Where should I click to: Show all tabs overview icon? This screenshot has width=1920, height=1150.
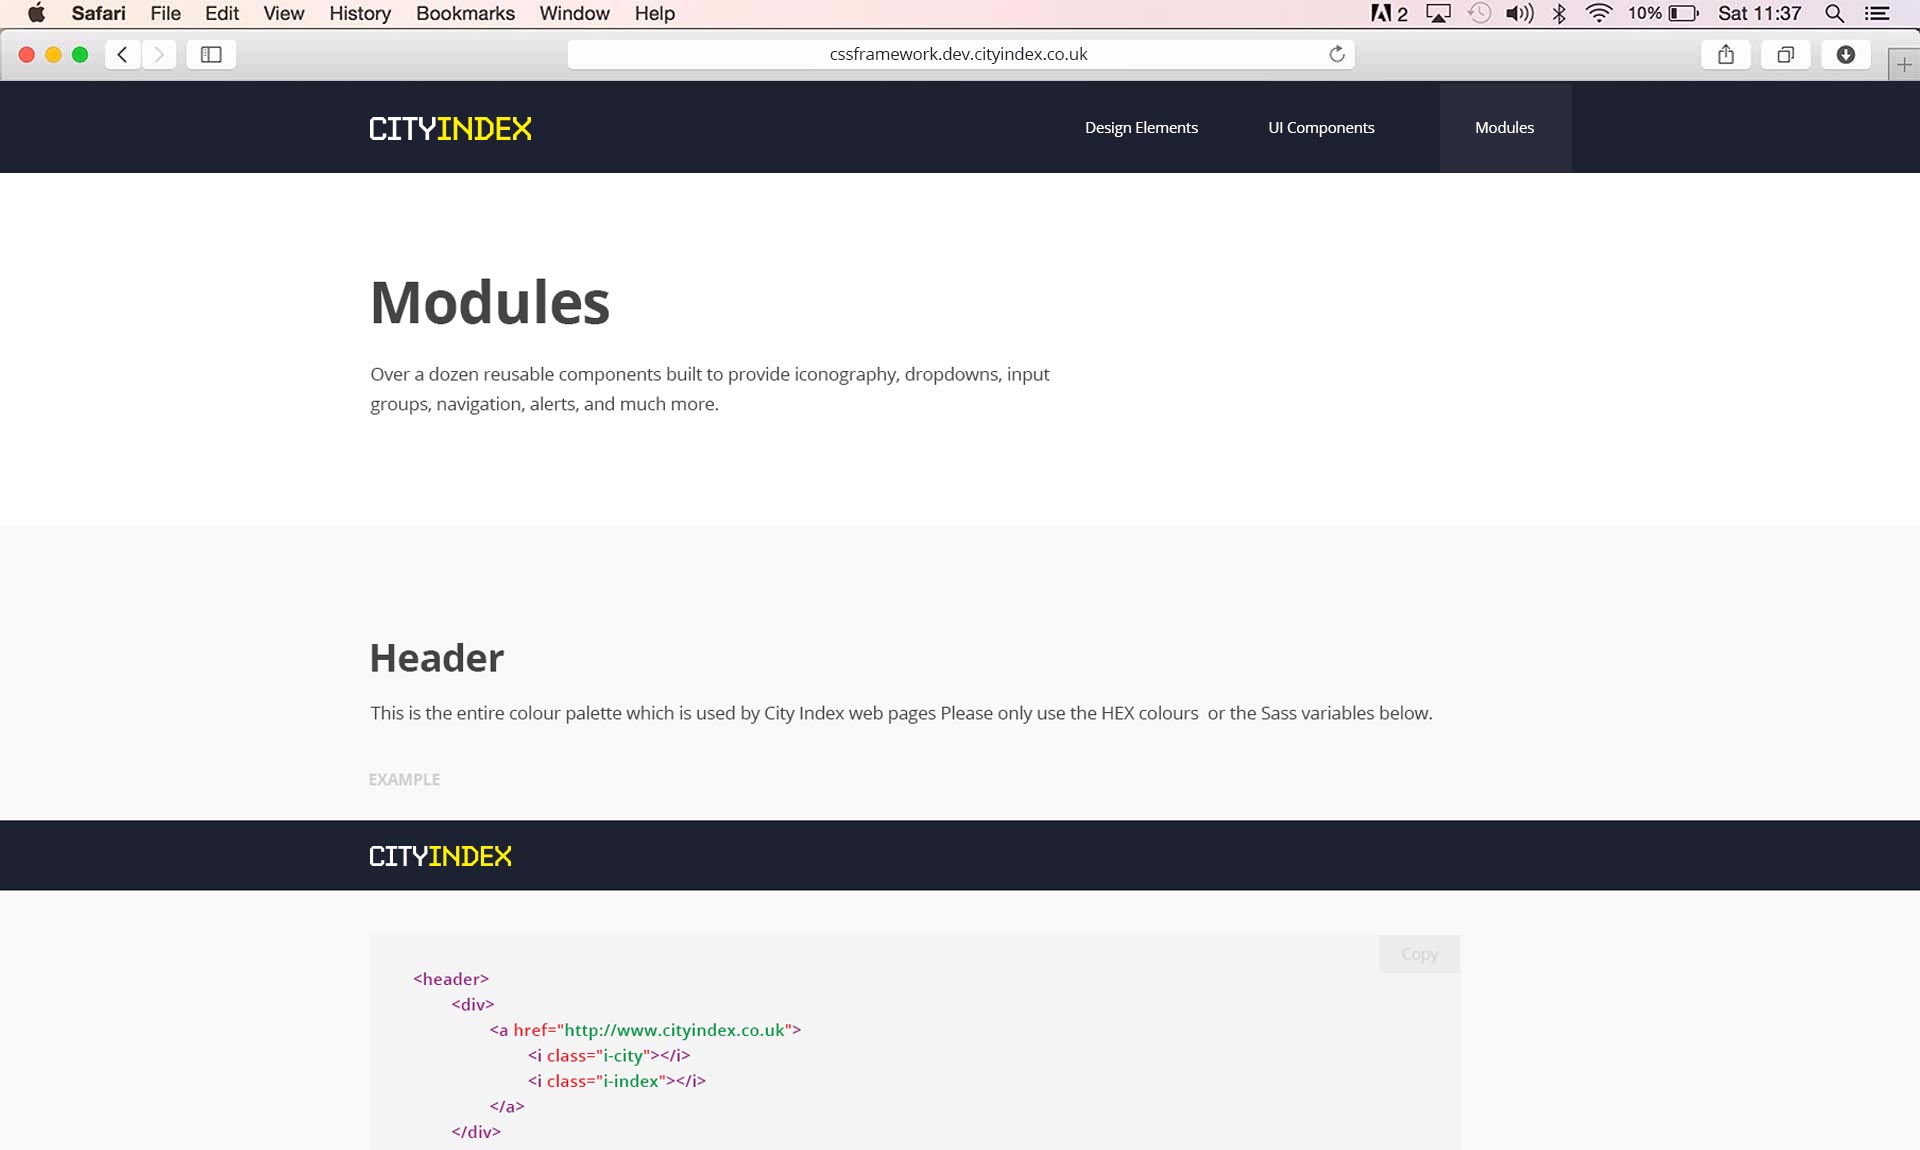pyautogui.click(x=1785, y=54)
